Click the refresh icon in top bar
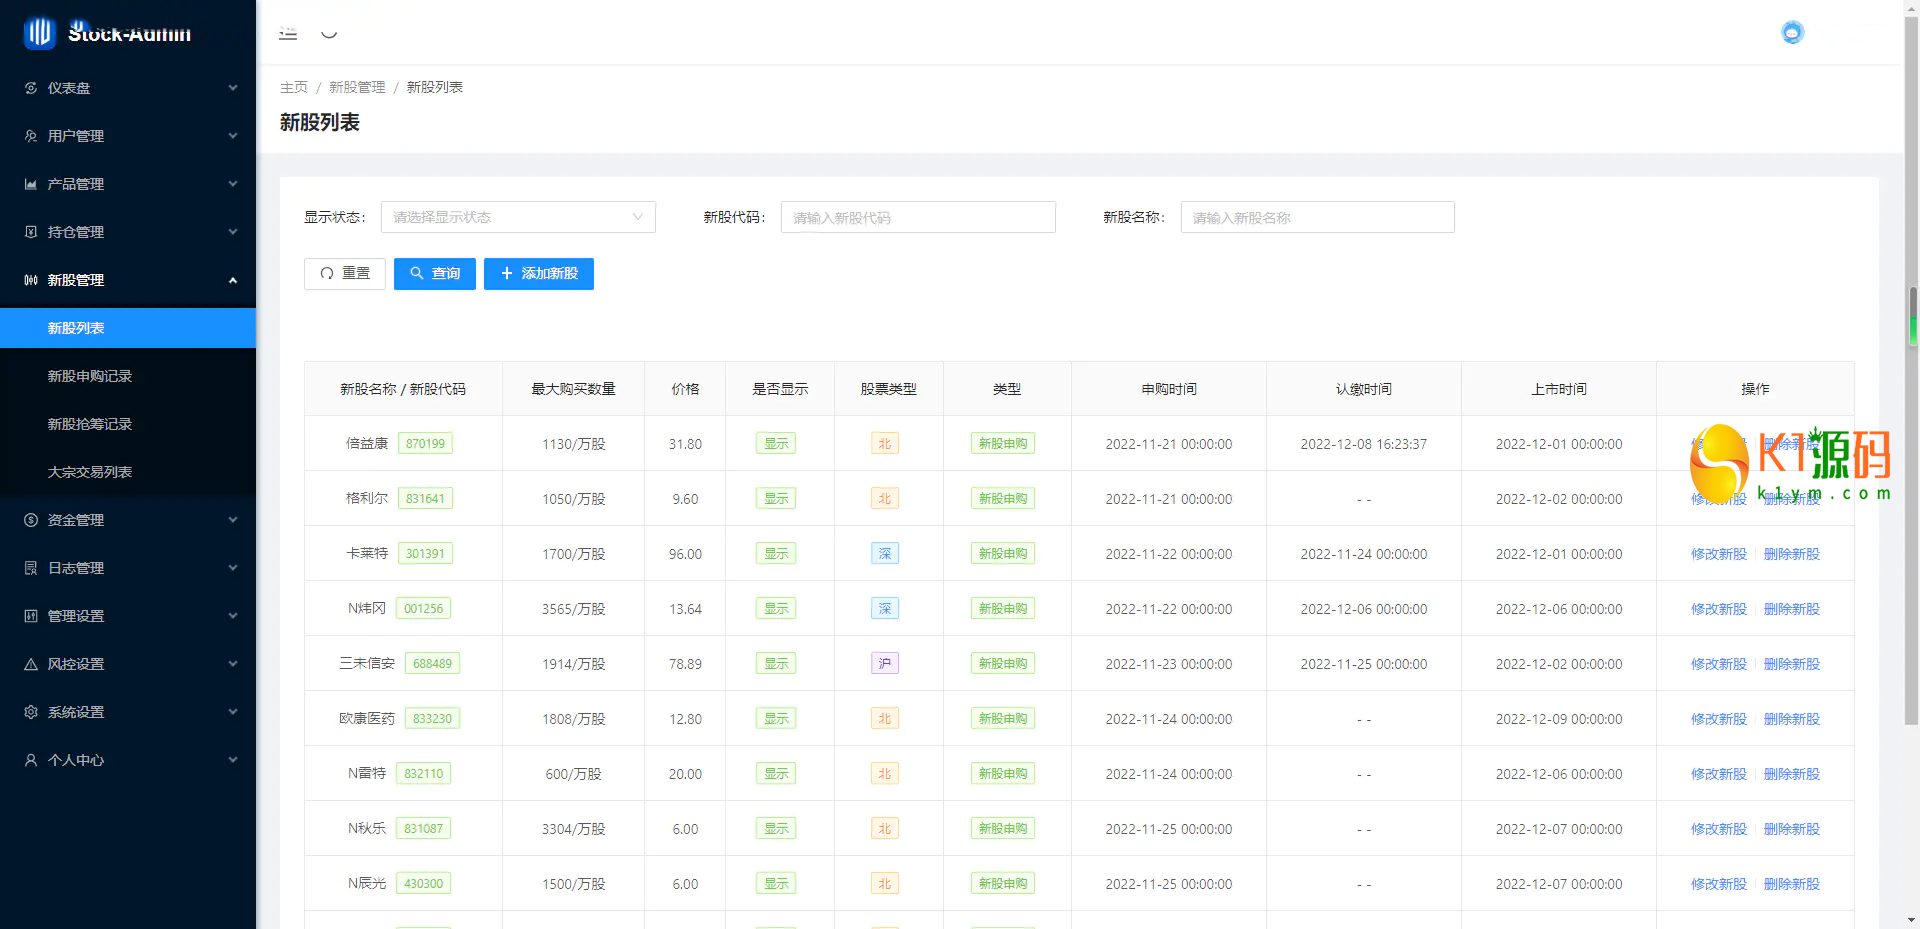Image resolution: width=1920 pixels, height=929 pixels. (329, 33)
